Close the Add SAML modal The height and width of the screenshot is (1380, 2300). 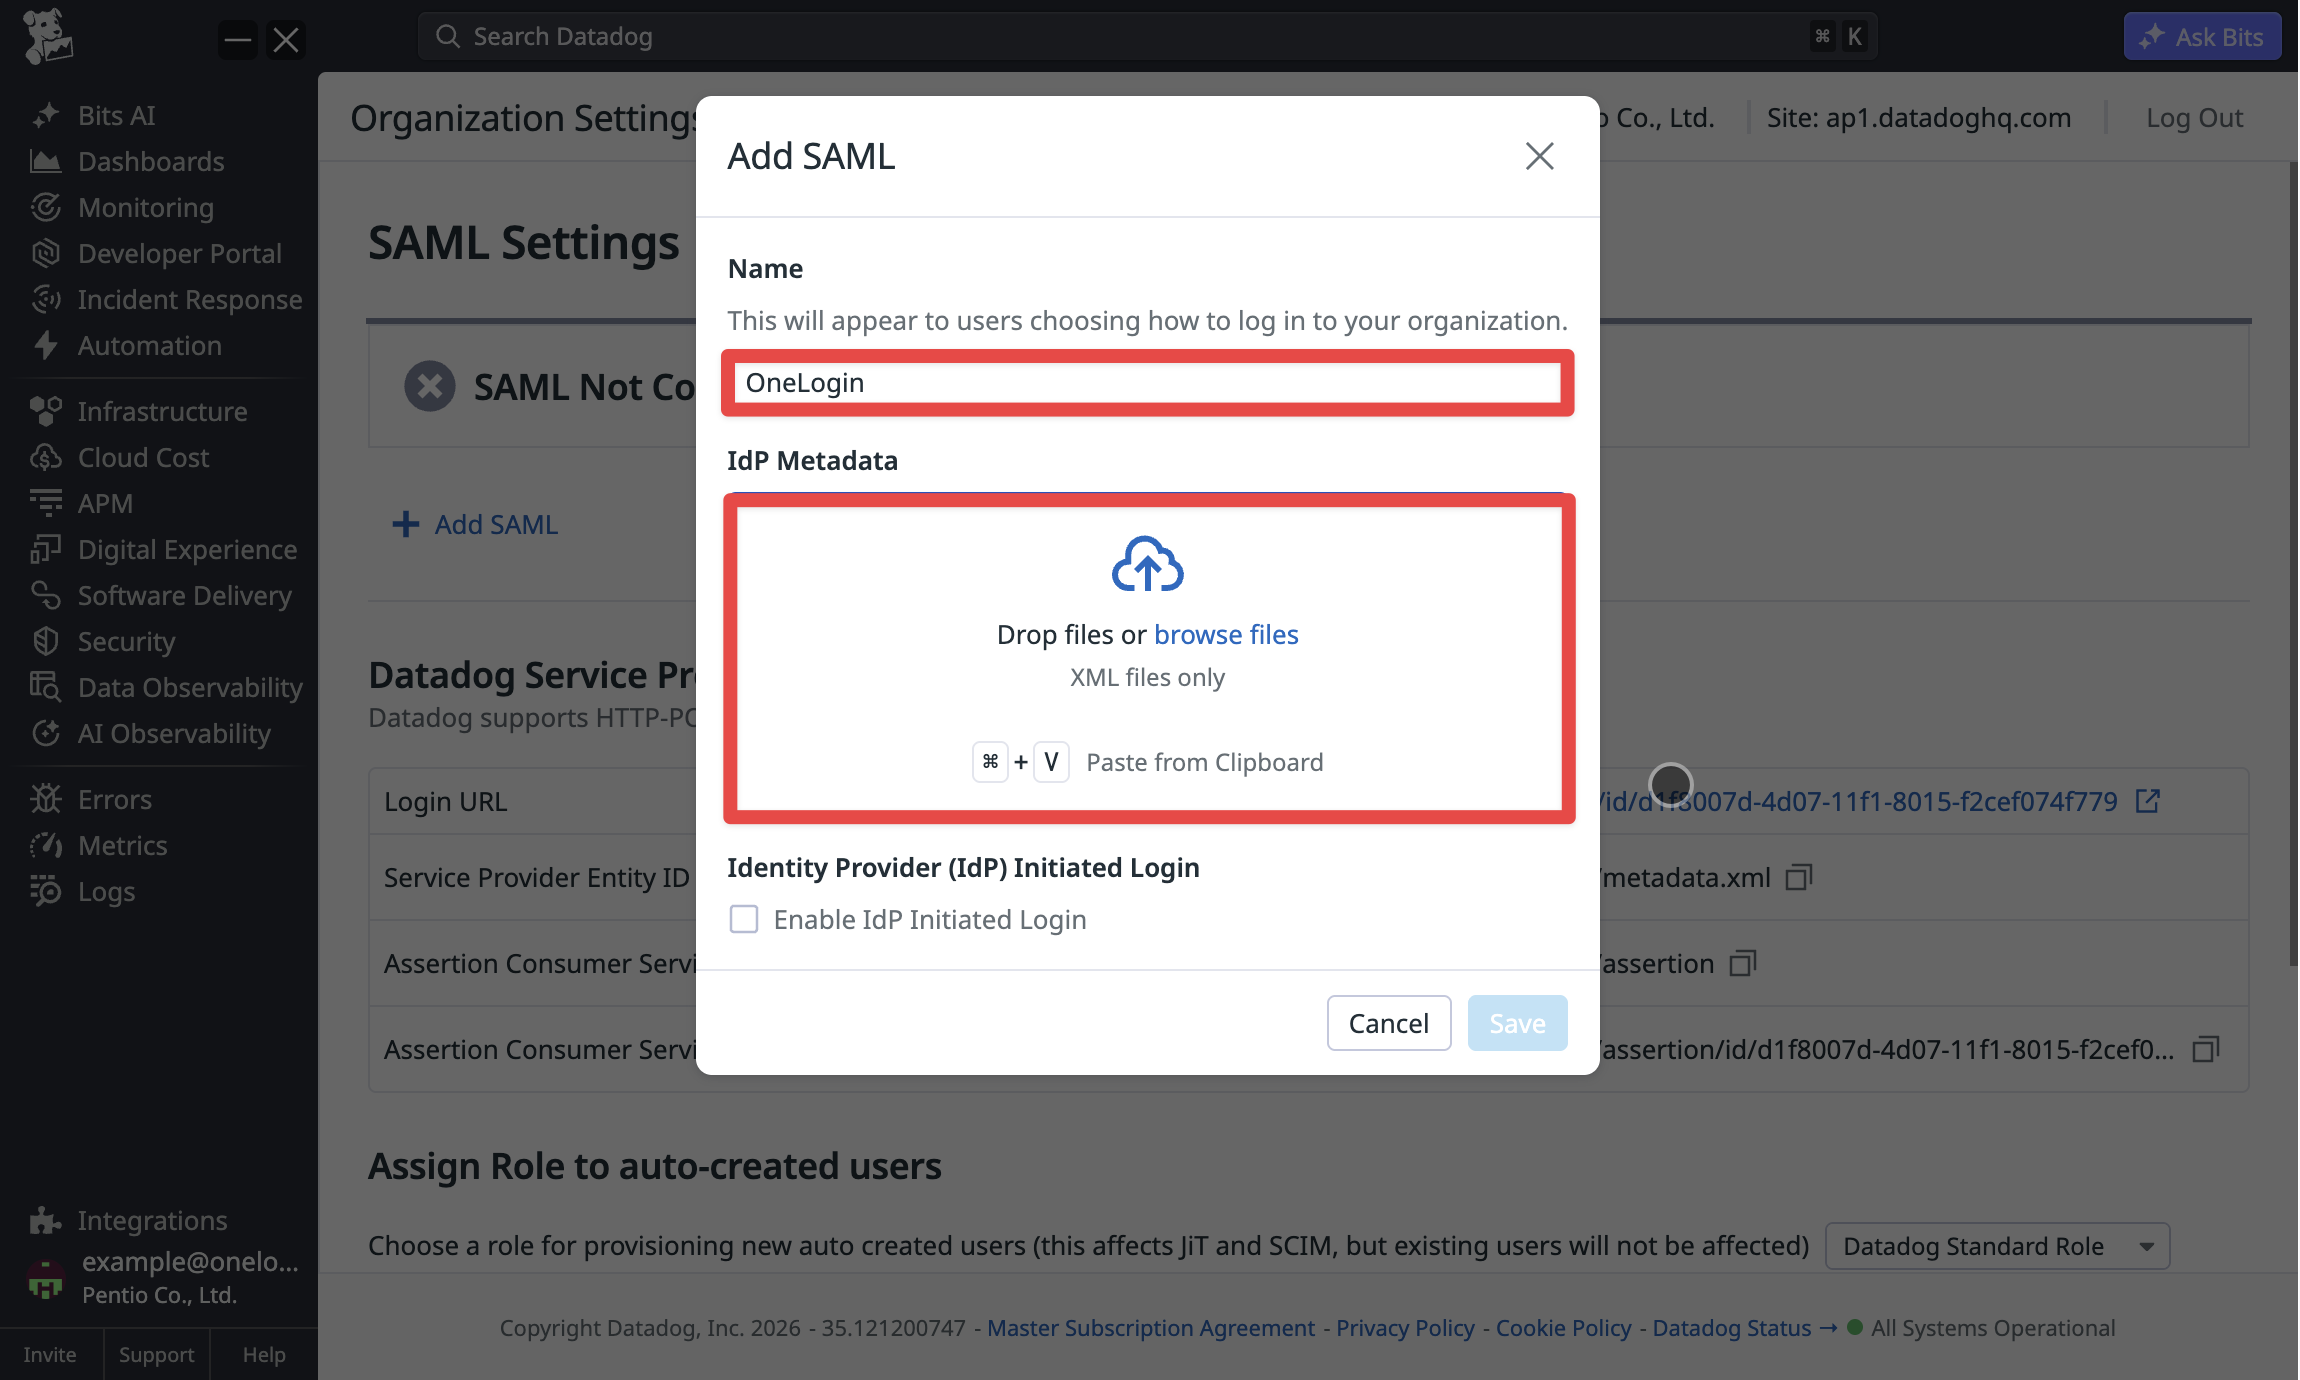tap(1539, 156)
